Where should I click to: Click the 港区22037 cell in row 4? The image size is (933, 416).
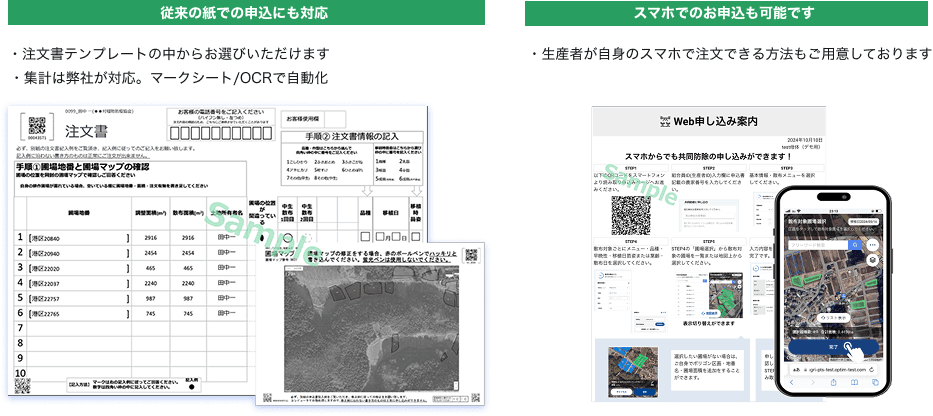click(x=79, y=283)
